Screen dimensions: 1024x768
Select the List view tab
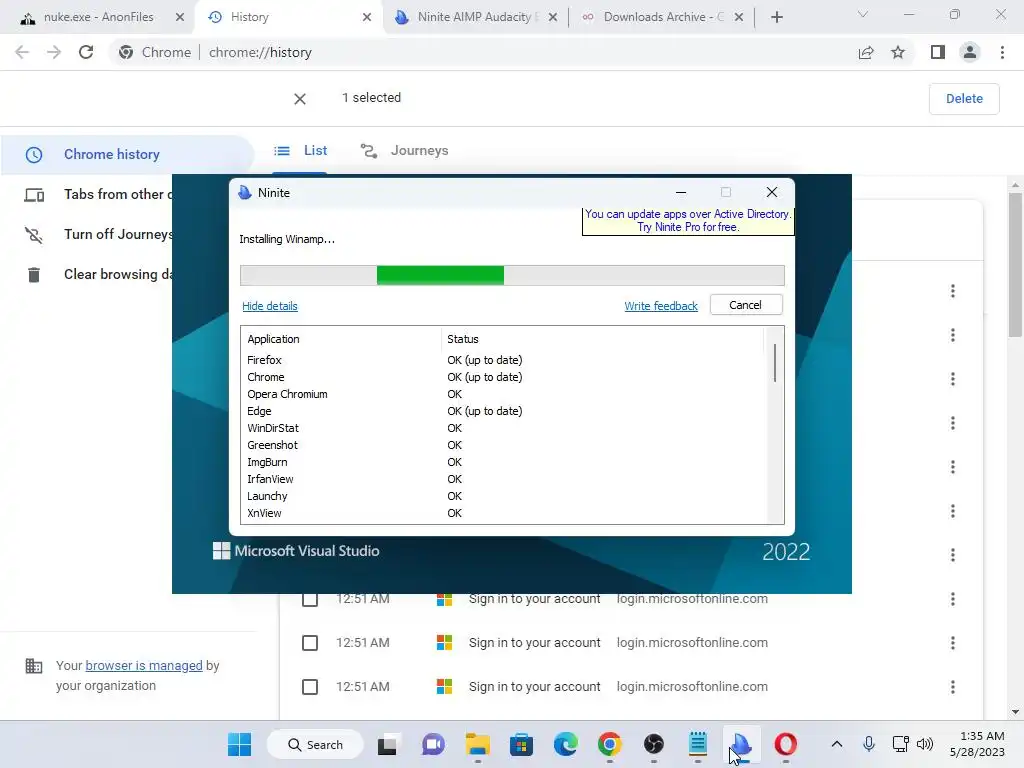301,151
